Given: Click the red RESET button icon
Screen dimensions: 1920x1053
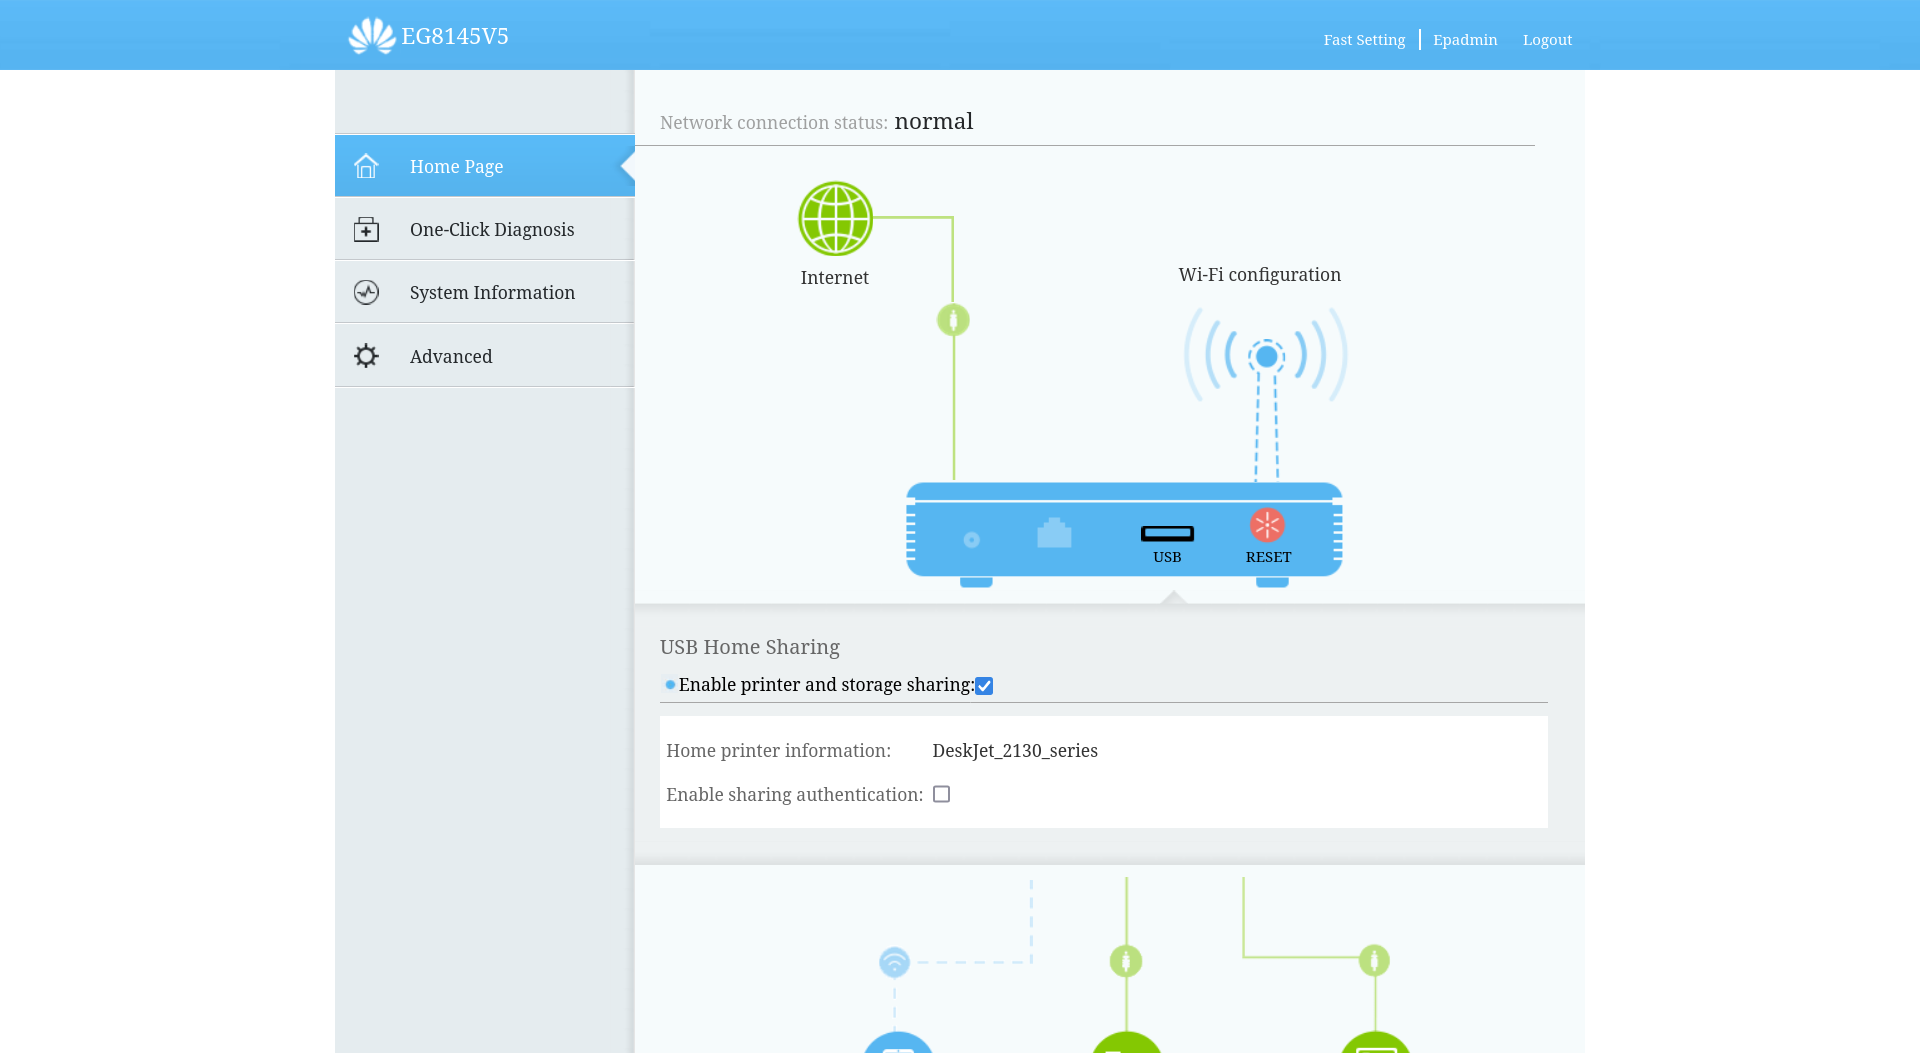Looking at the screenshot, I should [x=1267, y=525].
